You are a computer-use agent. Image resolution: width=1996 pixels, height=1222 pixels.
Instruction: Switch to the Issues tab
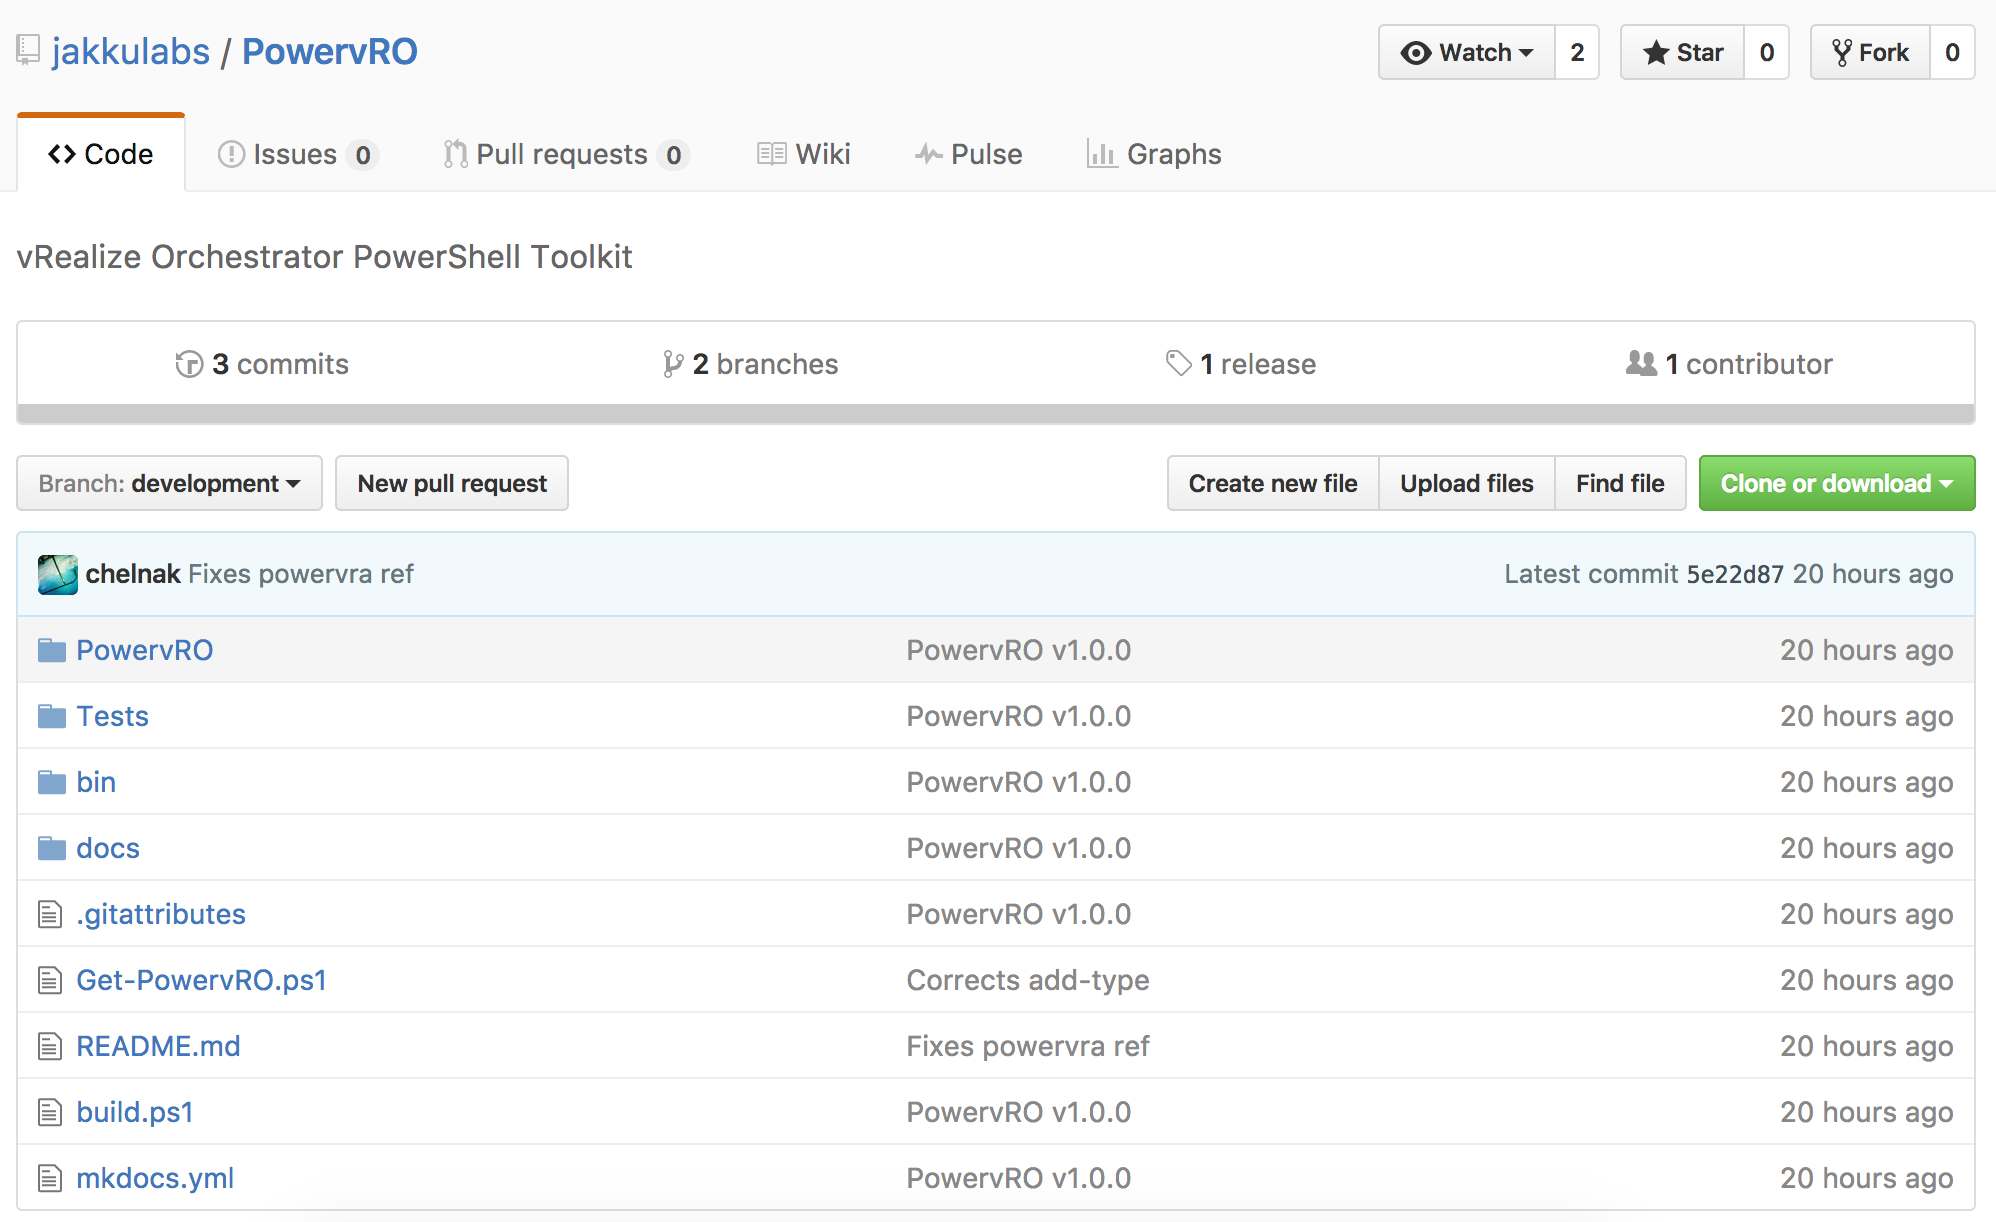295,153
